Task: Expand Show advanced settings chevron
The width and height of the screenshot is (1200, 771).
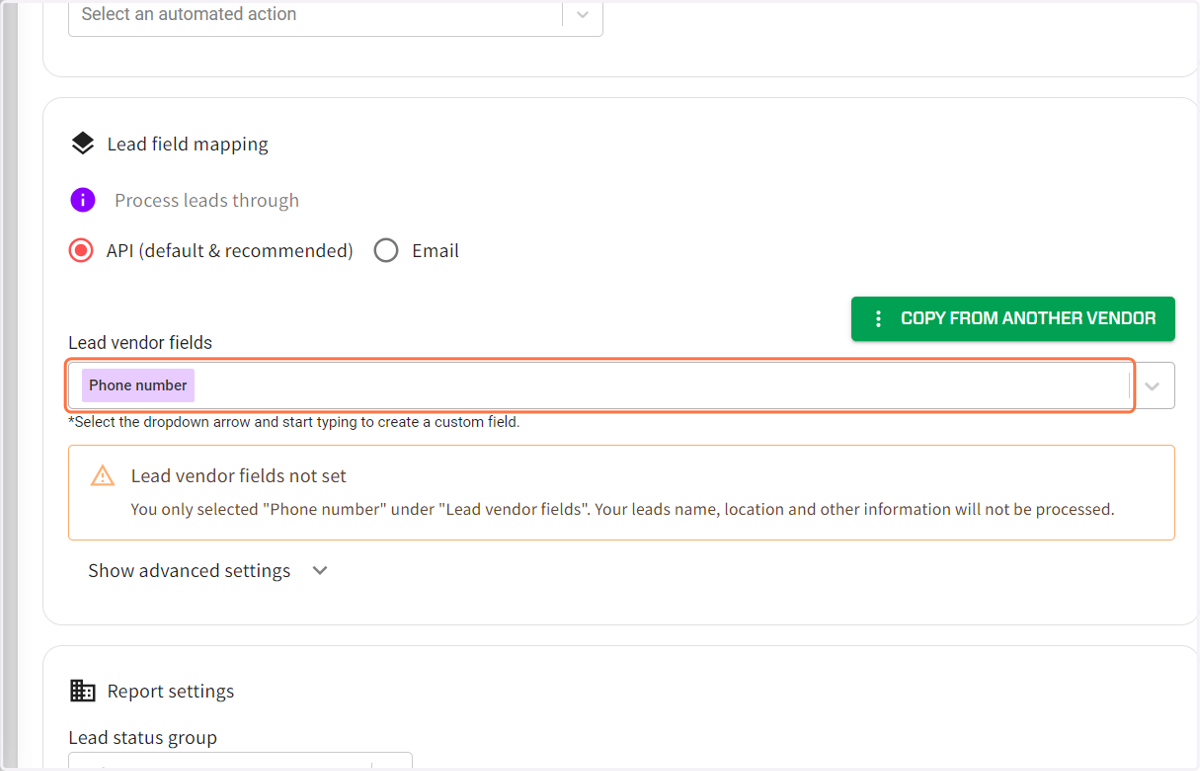Action: [x=320, y=571]
